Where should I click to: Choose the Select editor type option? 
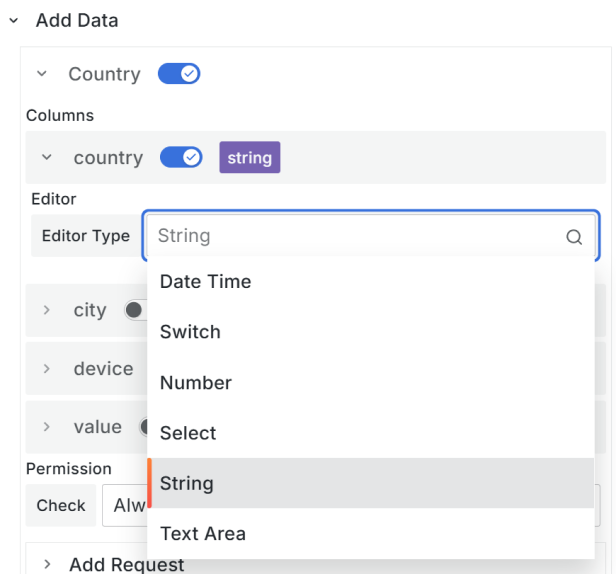(x=188, y=433)
